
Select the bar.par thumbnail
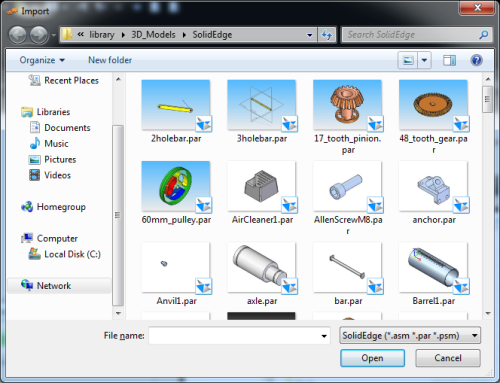coord(347,268)
